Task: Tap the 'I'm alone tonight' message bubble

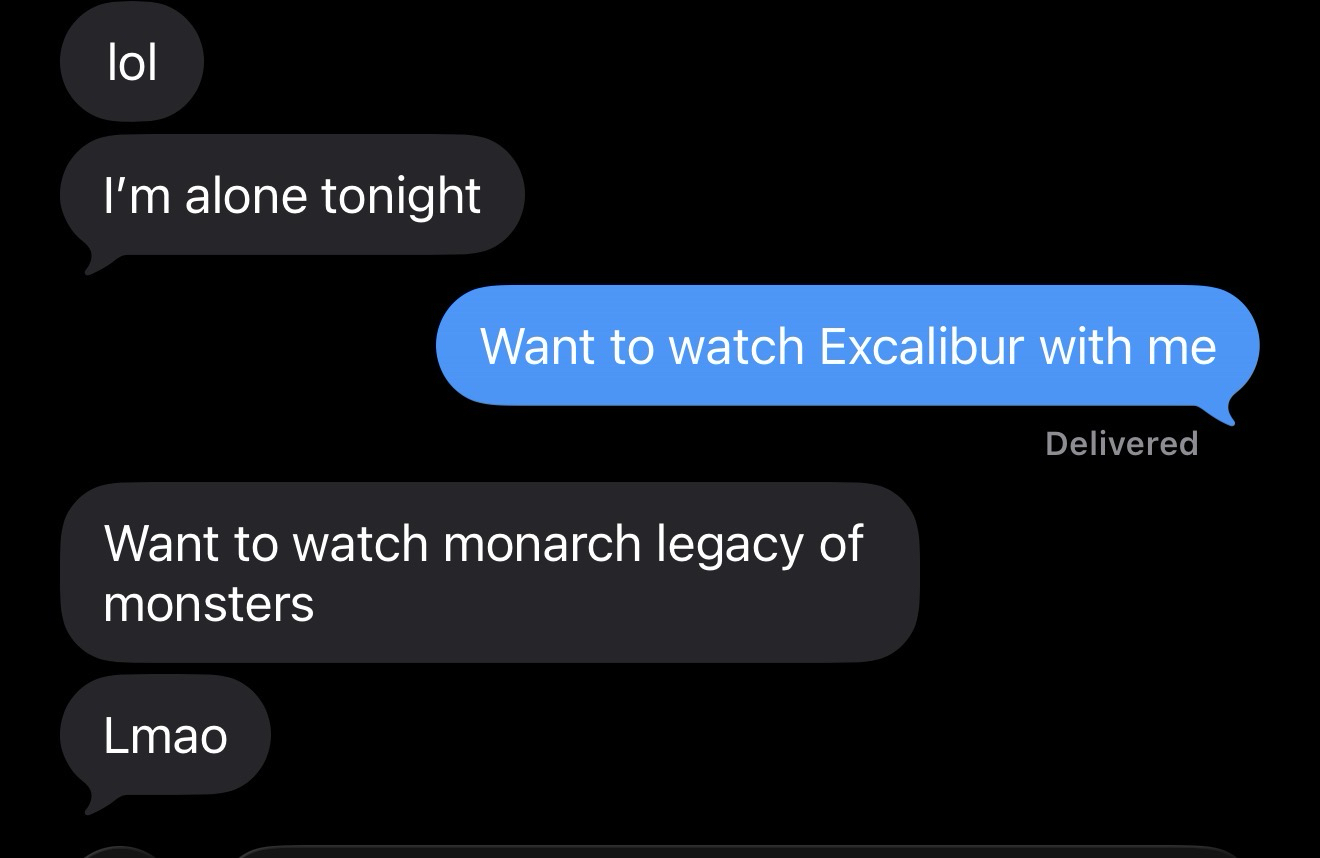Action: click(291, 195)
